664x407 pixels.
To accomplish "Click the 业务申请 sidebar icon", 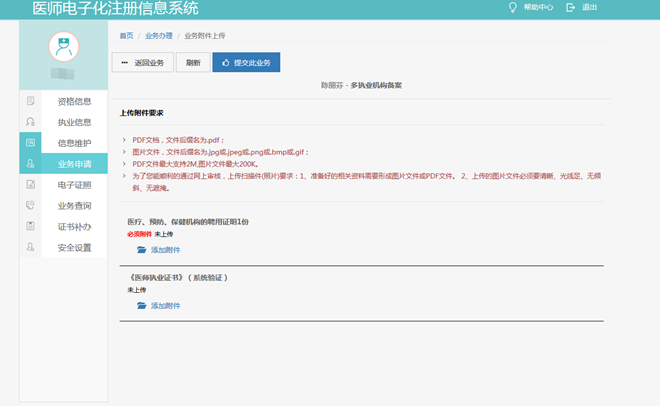I will click(x=31, y=164).
